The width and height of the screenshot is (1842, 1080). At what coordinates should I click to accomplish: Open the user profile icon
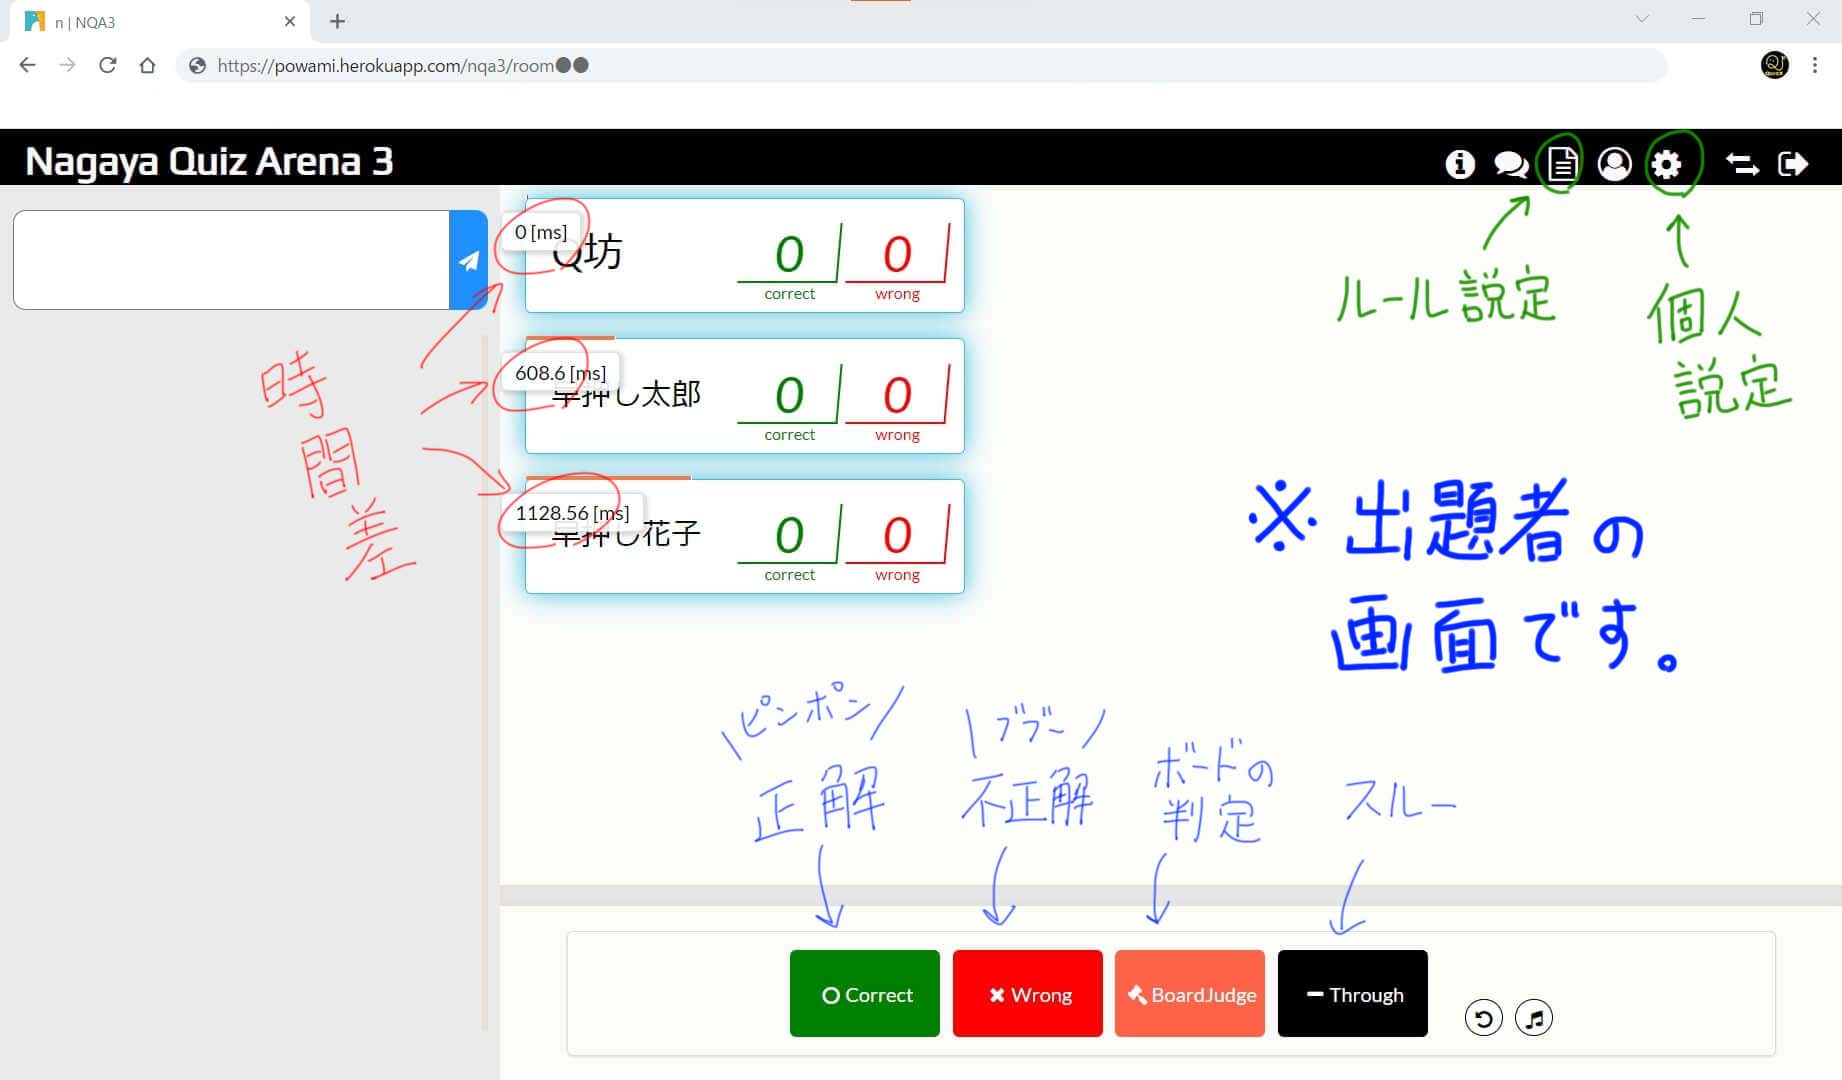(x=1614, y=164)
